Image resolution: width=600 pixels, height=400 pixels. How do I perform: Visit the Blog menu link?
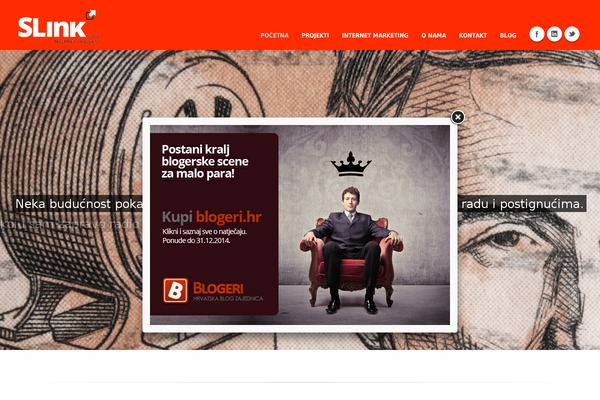[x=508, y=35]
